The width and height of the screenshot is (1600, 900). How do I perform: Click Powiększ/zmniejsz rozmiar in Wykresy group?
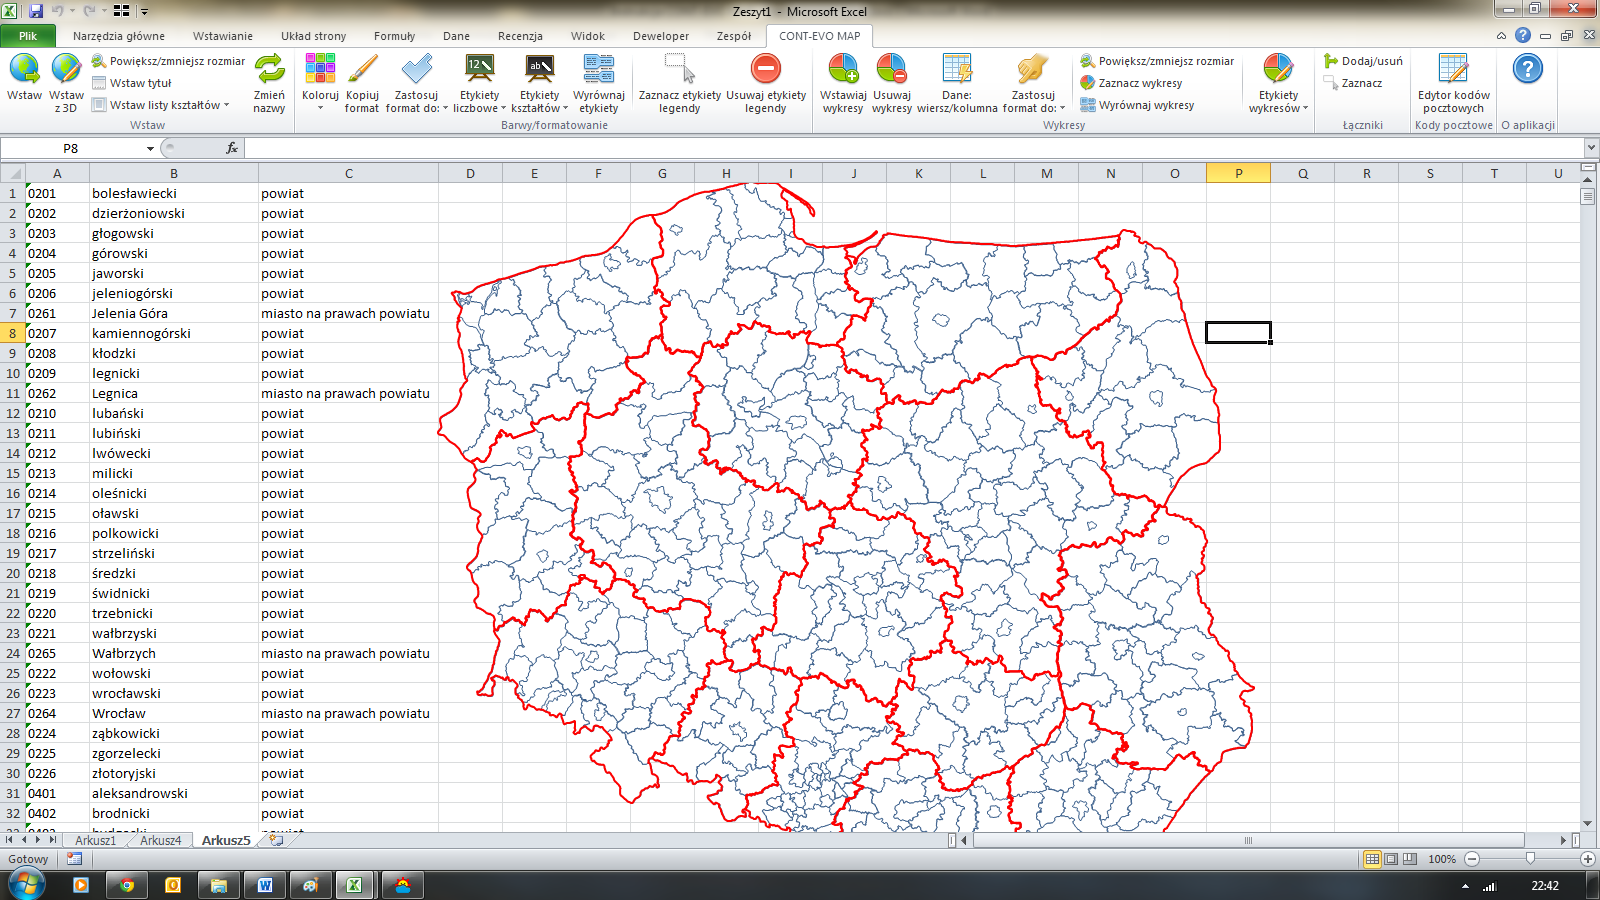(x=1157, y=61)
